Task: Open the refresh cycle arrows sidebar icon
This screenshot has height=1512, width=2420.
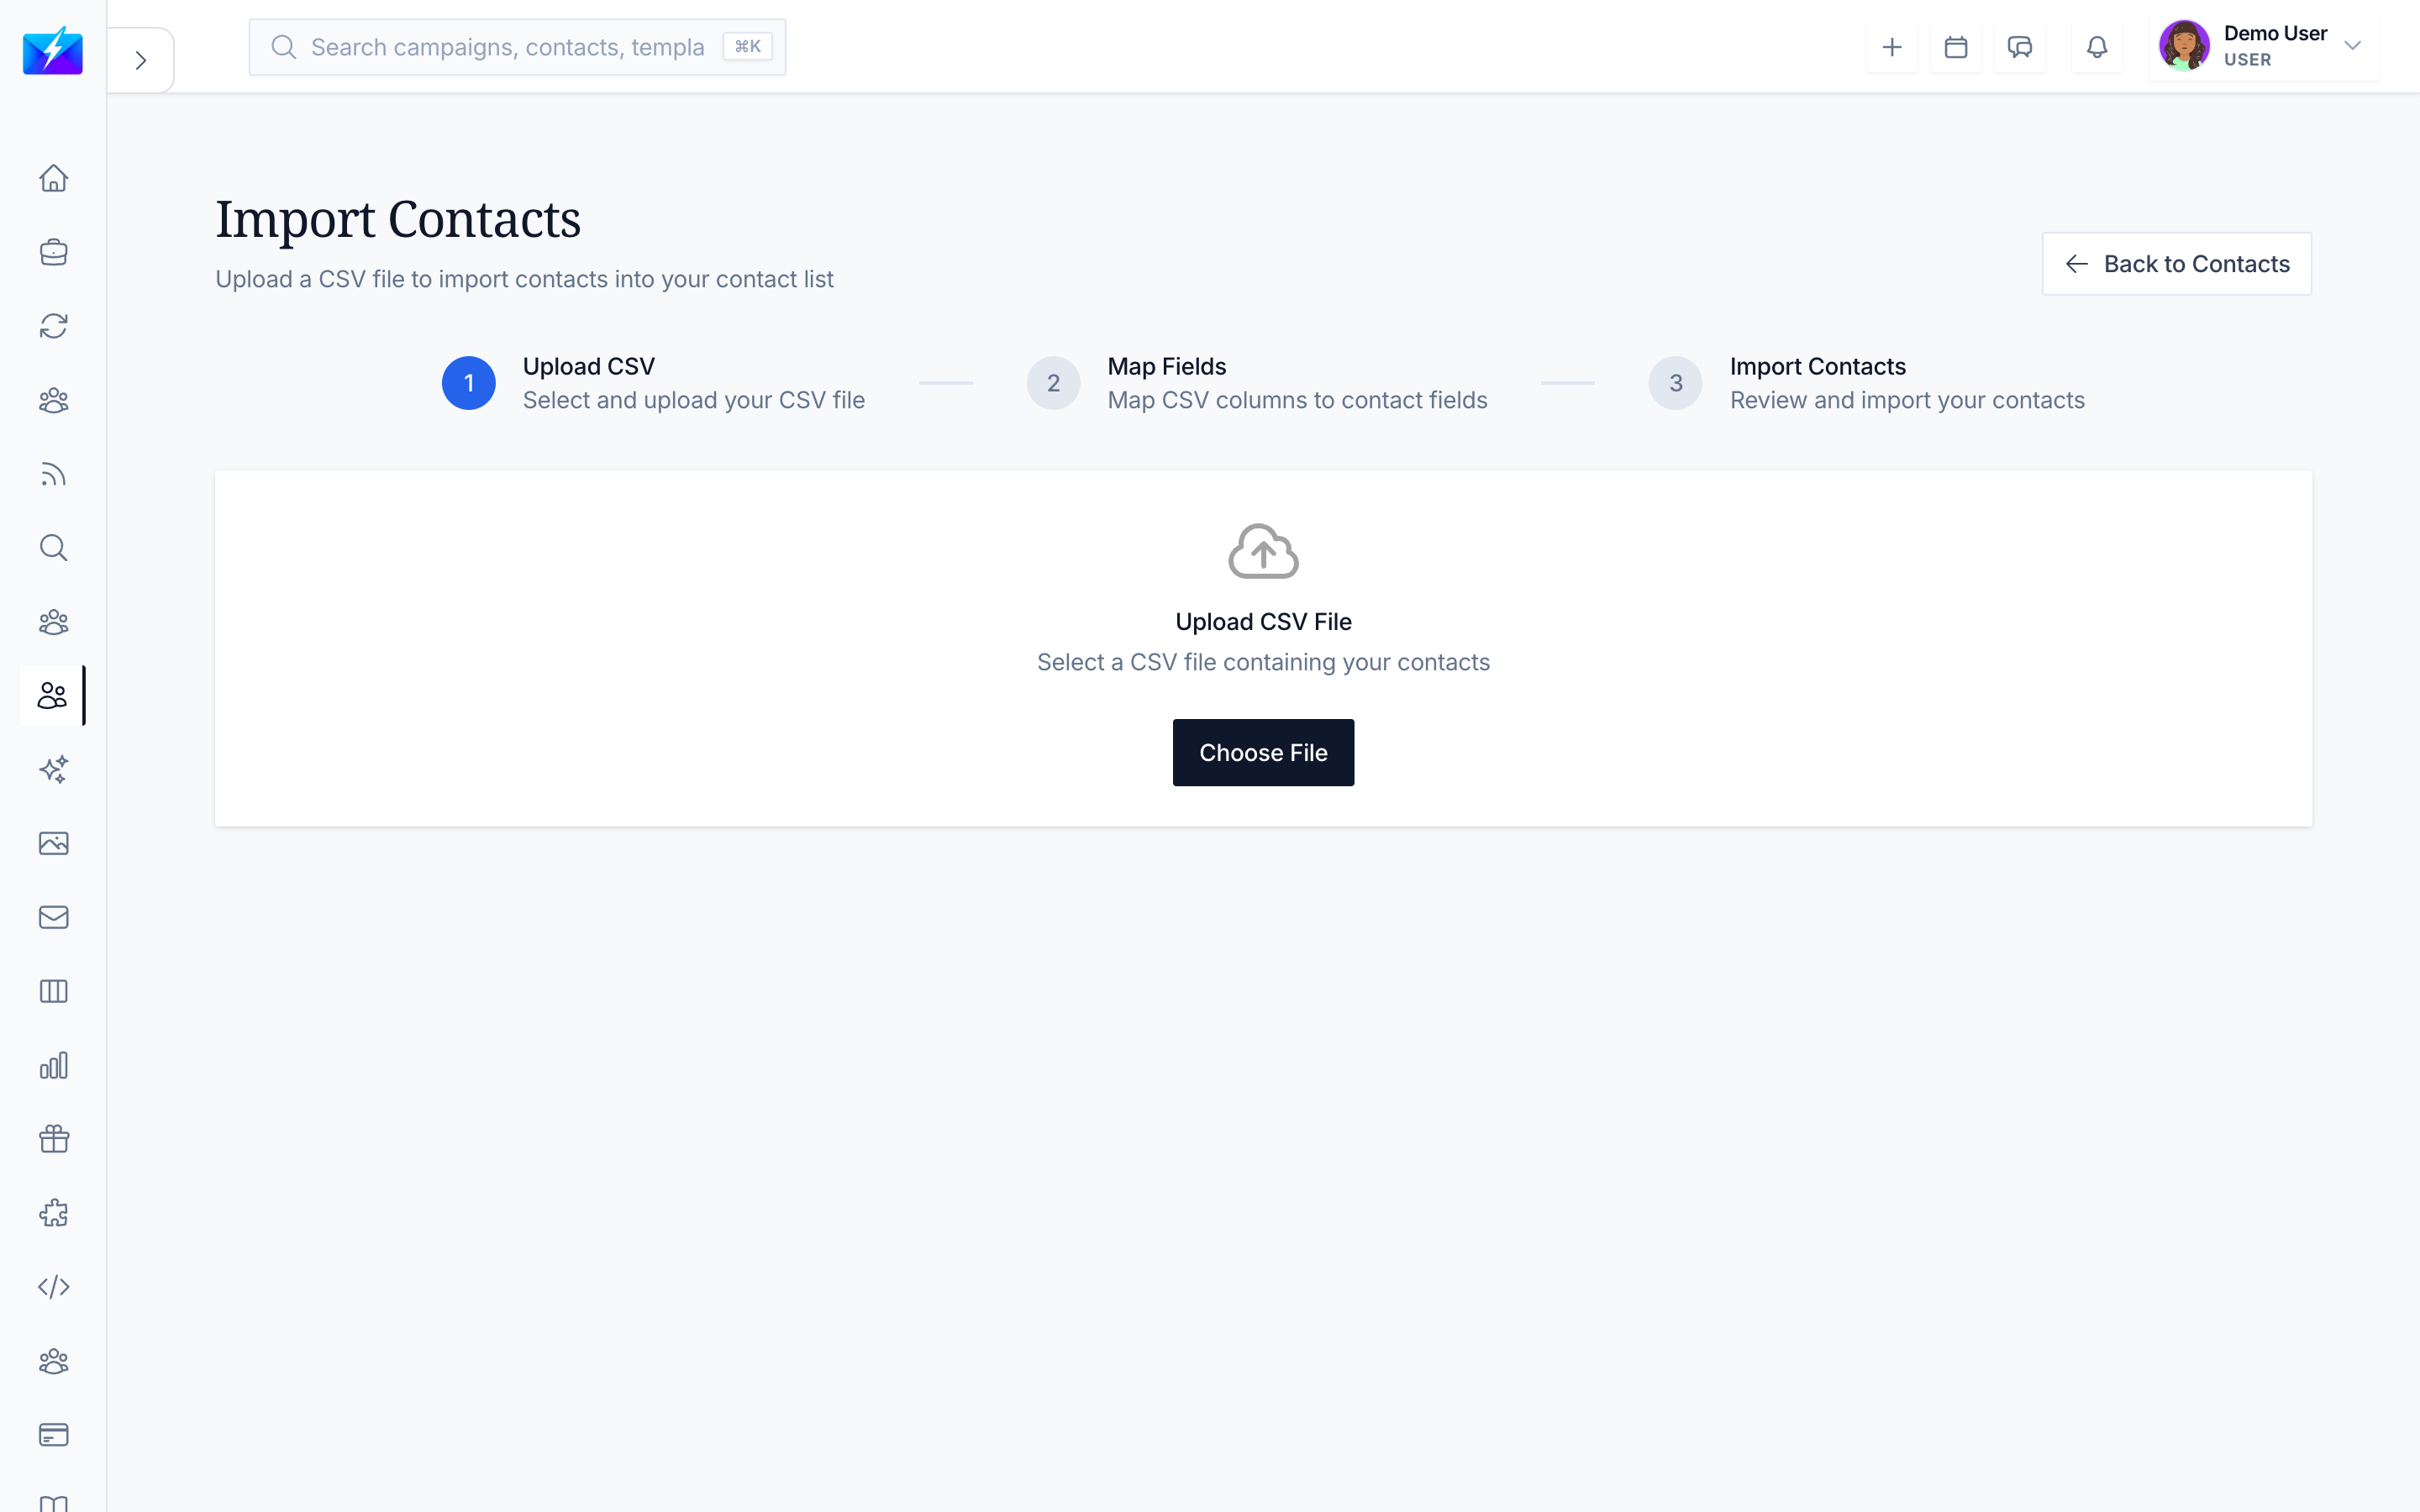Action: pyautogui.click(x=53, y=326)
